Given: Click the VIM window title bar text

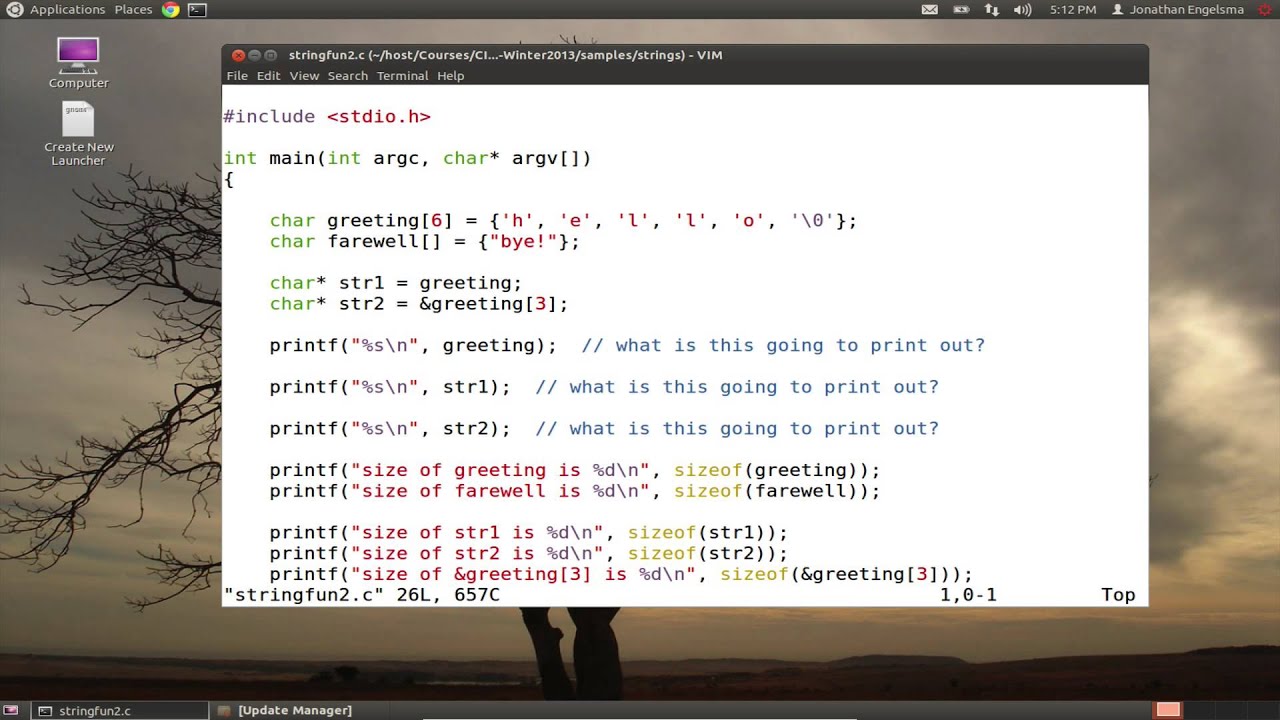Looking at the screenshot, I should [x=505, y=55].
